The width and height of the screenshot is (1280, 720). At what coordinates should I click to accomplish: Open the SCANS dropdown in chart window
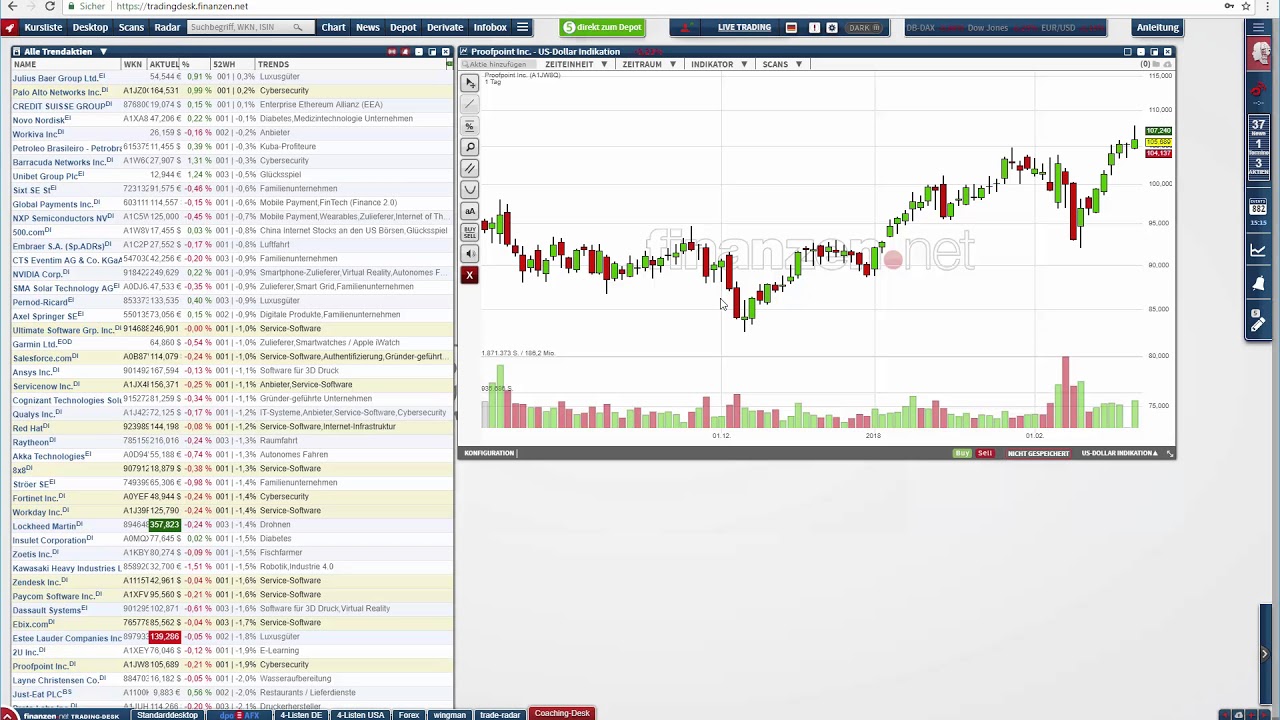pos(782,64)
